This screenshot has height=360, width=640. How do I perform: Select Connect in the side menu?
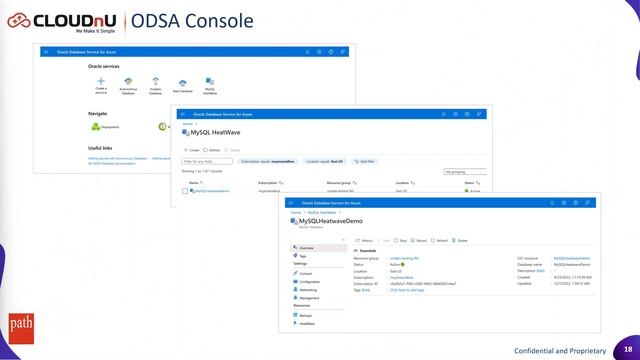[305, 273]
